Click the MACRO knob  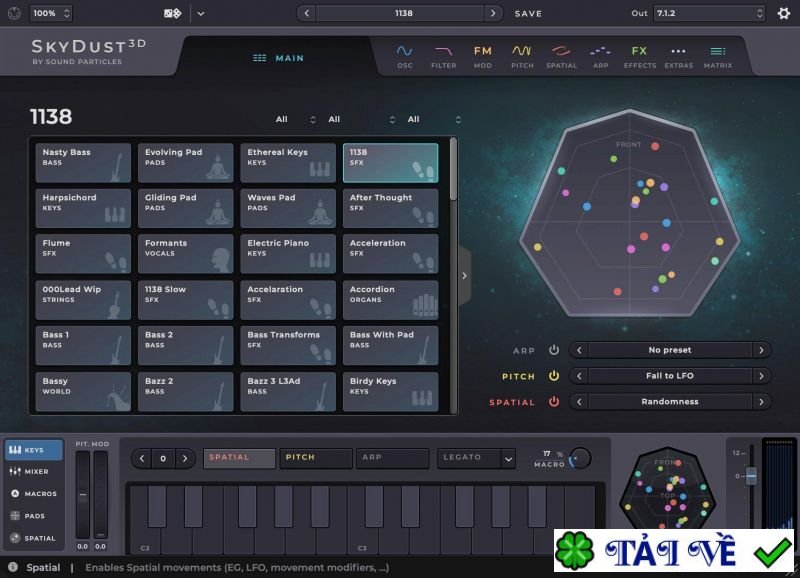pyautogui.click(x=580, y=458)
